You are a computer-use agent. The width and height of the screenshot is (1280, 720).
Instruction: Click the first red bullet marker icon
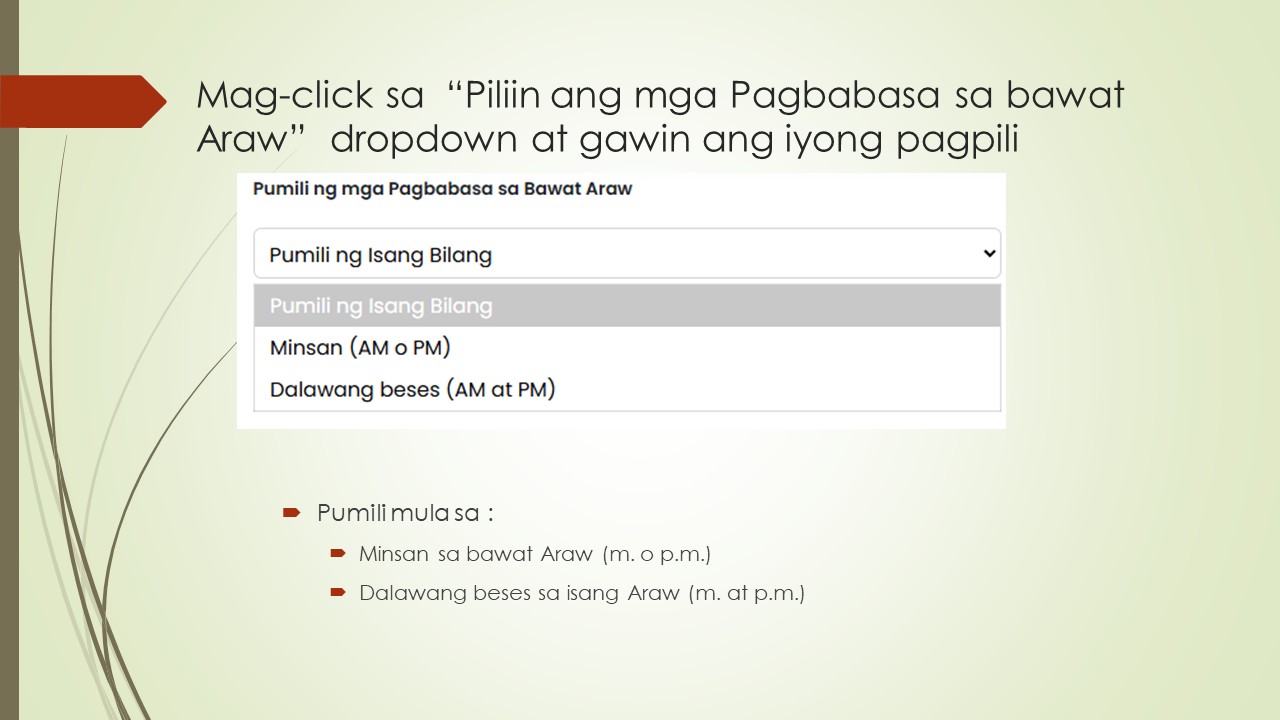[291, 511]
